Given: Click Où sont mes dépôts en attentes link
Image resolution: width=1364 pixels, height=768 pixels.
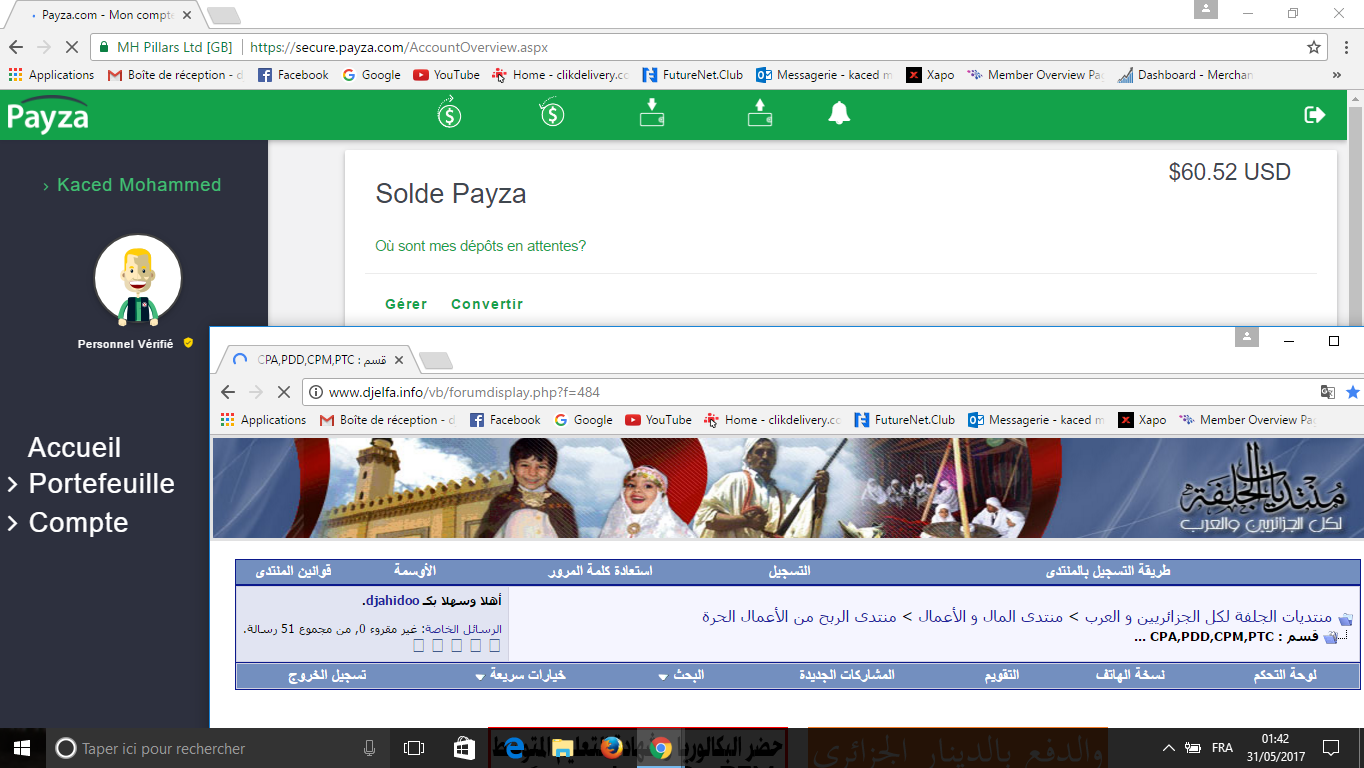Looking at the screenshot, I should (480, 246).
